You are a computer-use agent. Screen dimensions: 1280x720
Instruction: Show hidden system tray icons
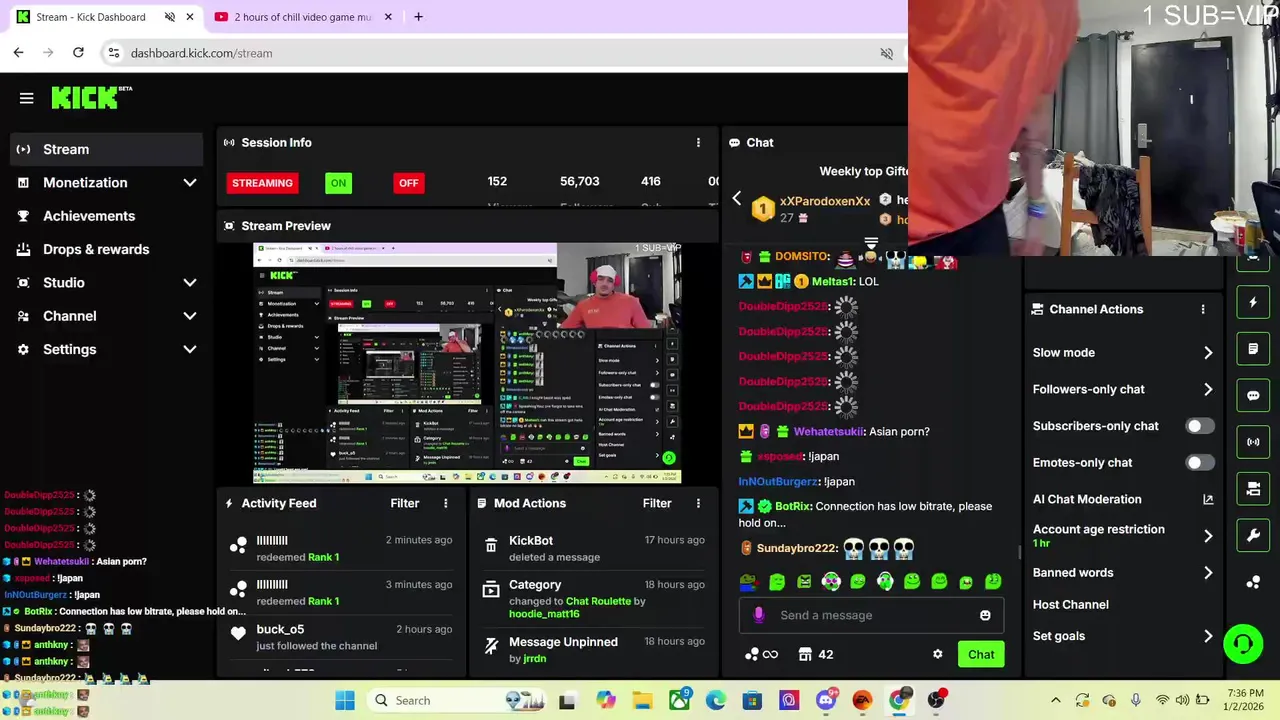(1055, 700)
